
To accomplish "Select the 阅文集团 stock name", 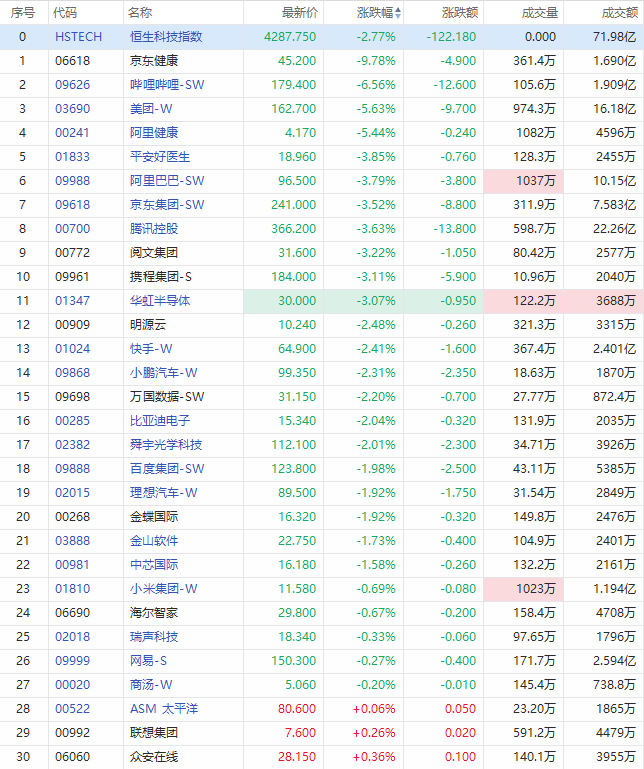I will 154,253.
